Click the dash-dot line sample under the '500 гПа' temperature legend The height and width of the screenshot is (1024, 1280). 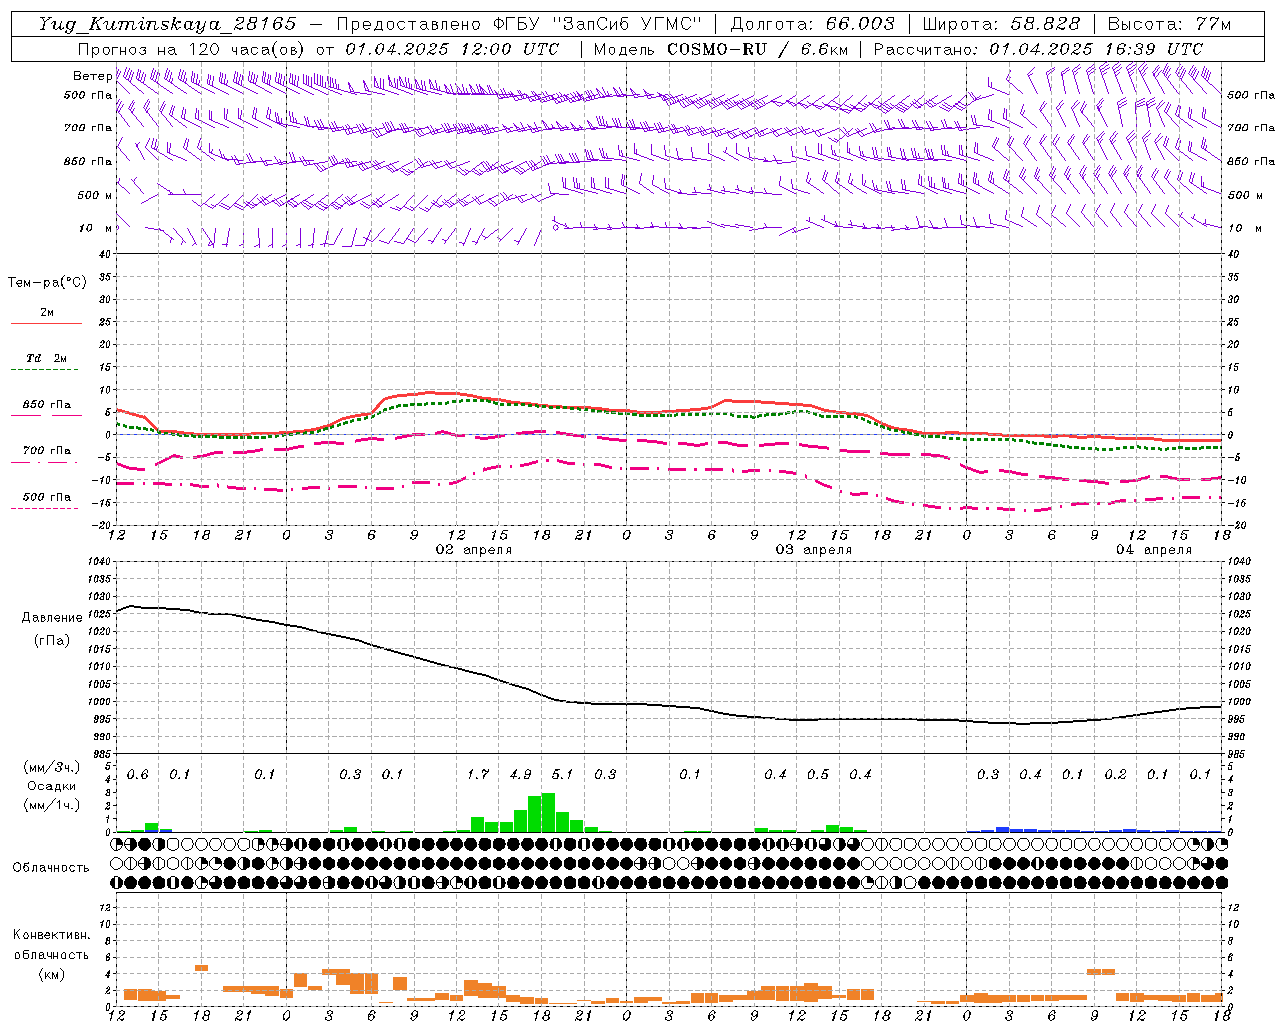44,508
